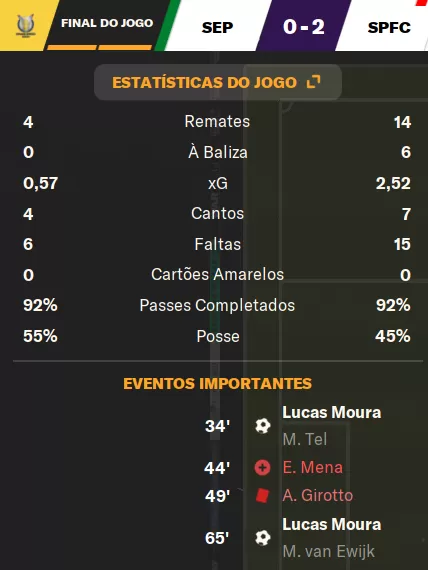Open M. Tel assist player name

click(305, 439)
